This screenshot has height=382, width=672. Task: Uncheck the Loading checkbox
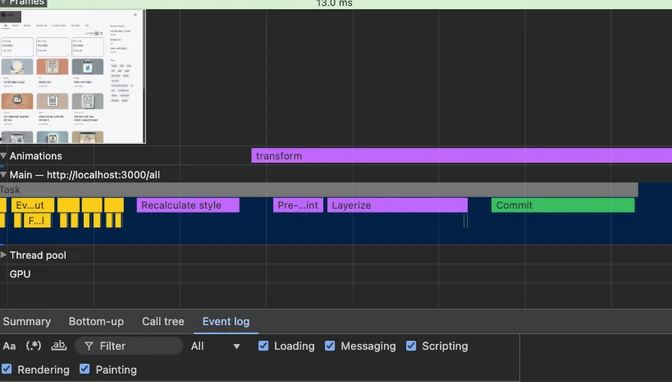[263, 346]
